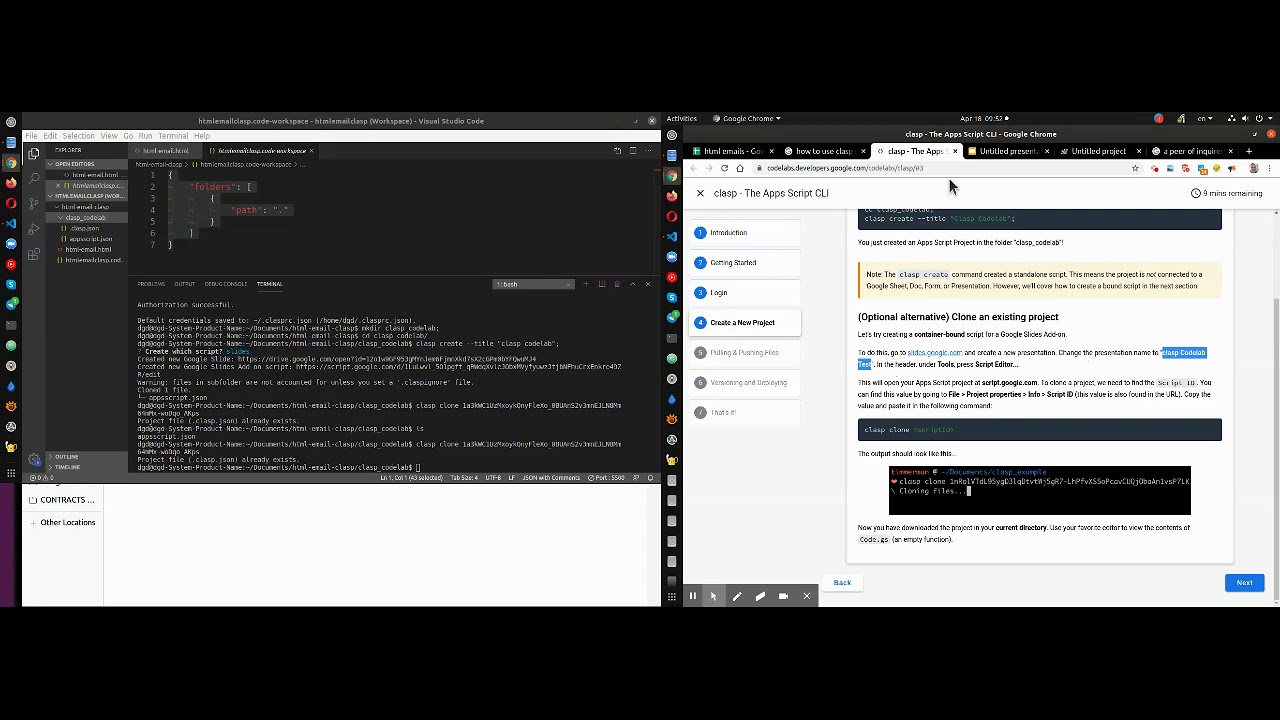Open Run and Debug view in VS Code
Viewport: 1280px width, 720px height.
(33, 227)
